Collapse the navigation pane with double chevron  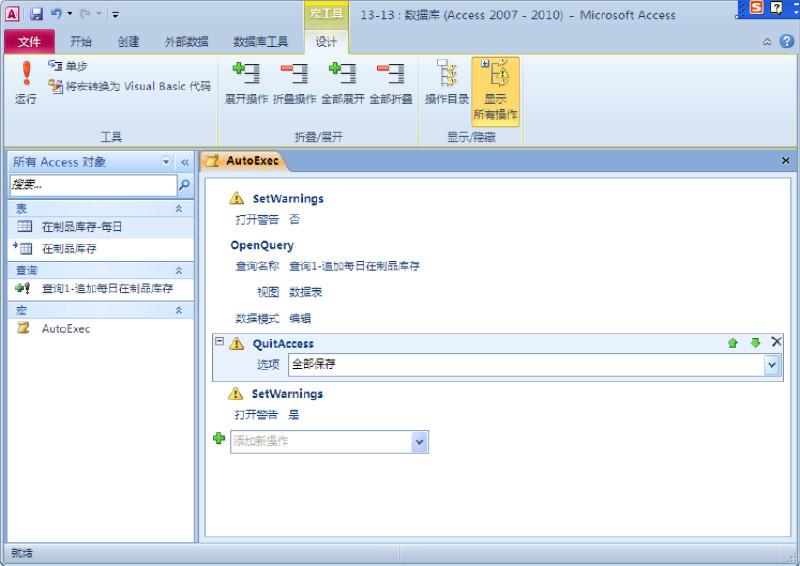click(185, 162)
